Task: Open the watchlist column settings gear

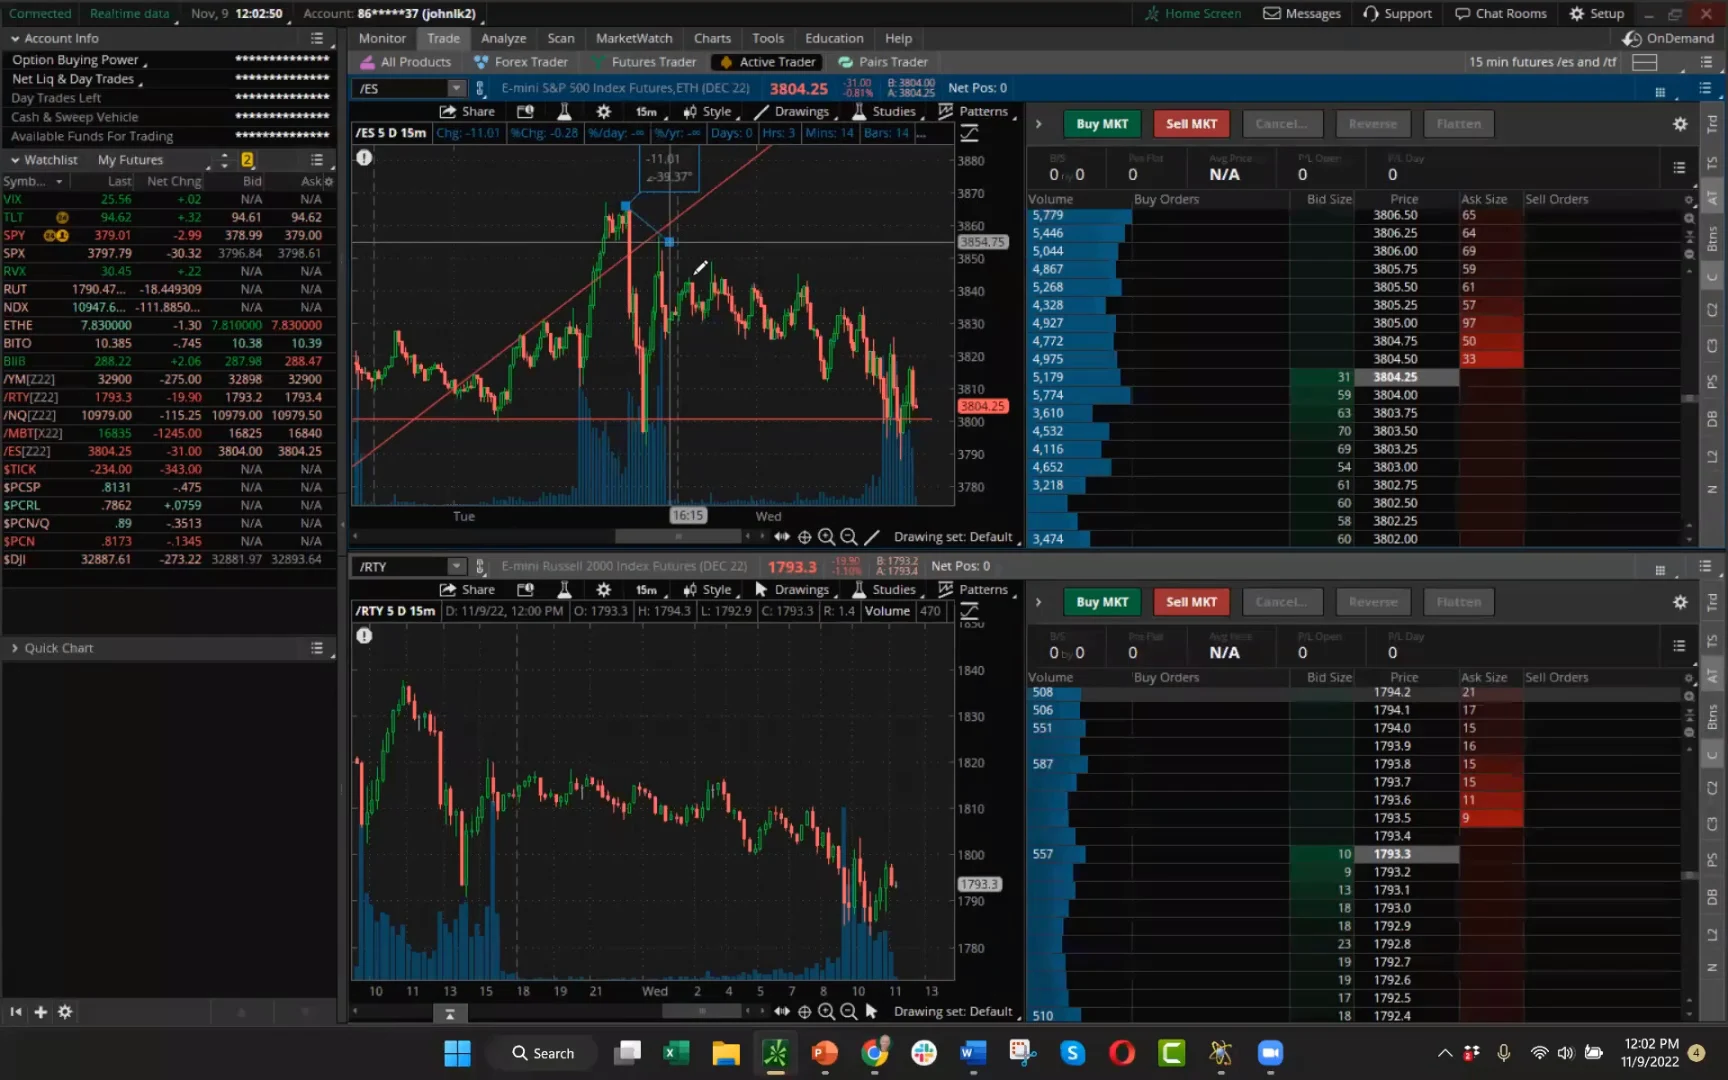Action: point(328,181)
